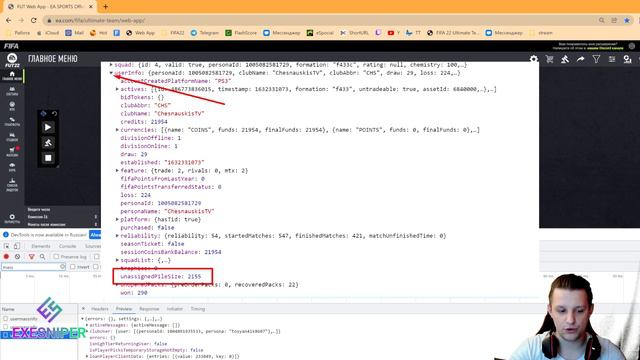Open the iCloud bookmark

point(48,33)
